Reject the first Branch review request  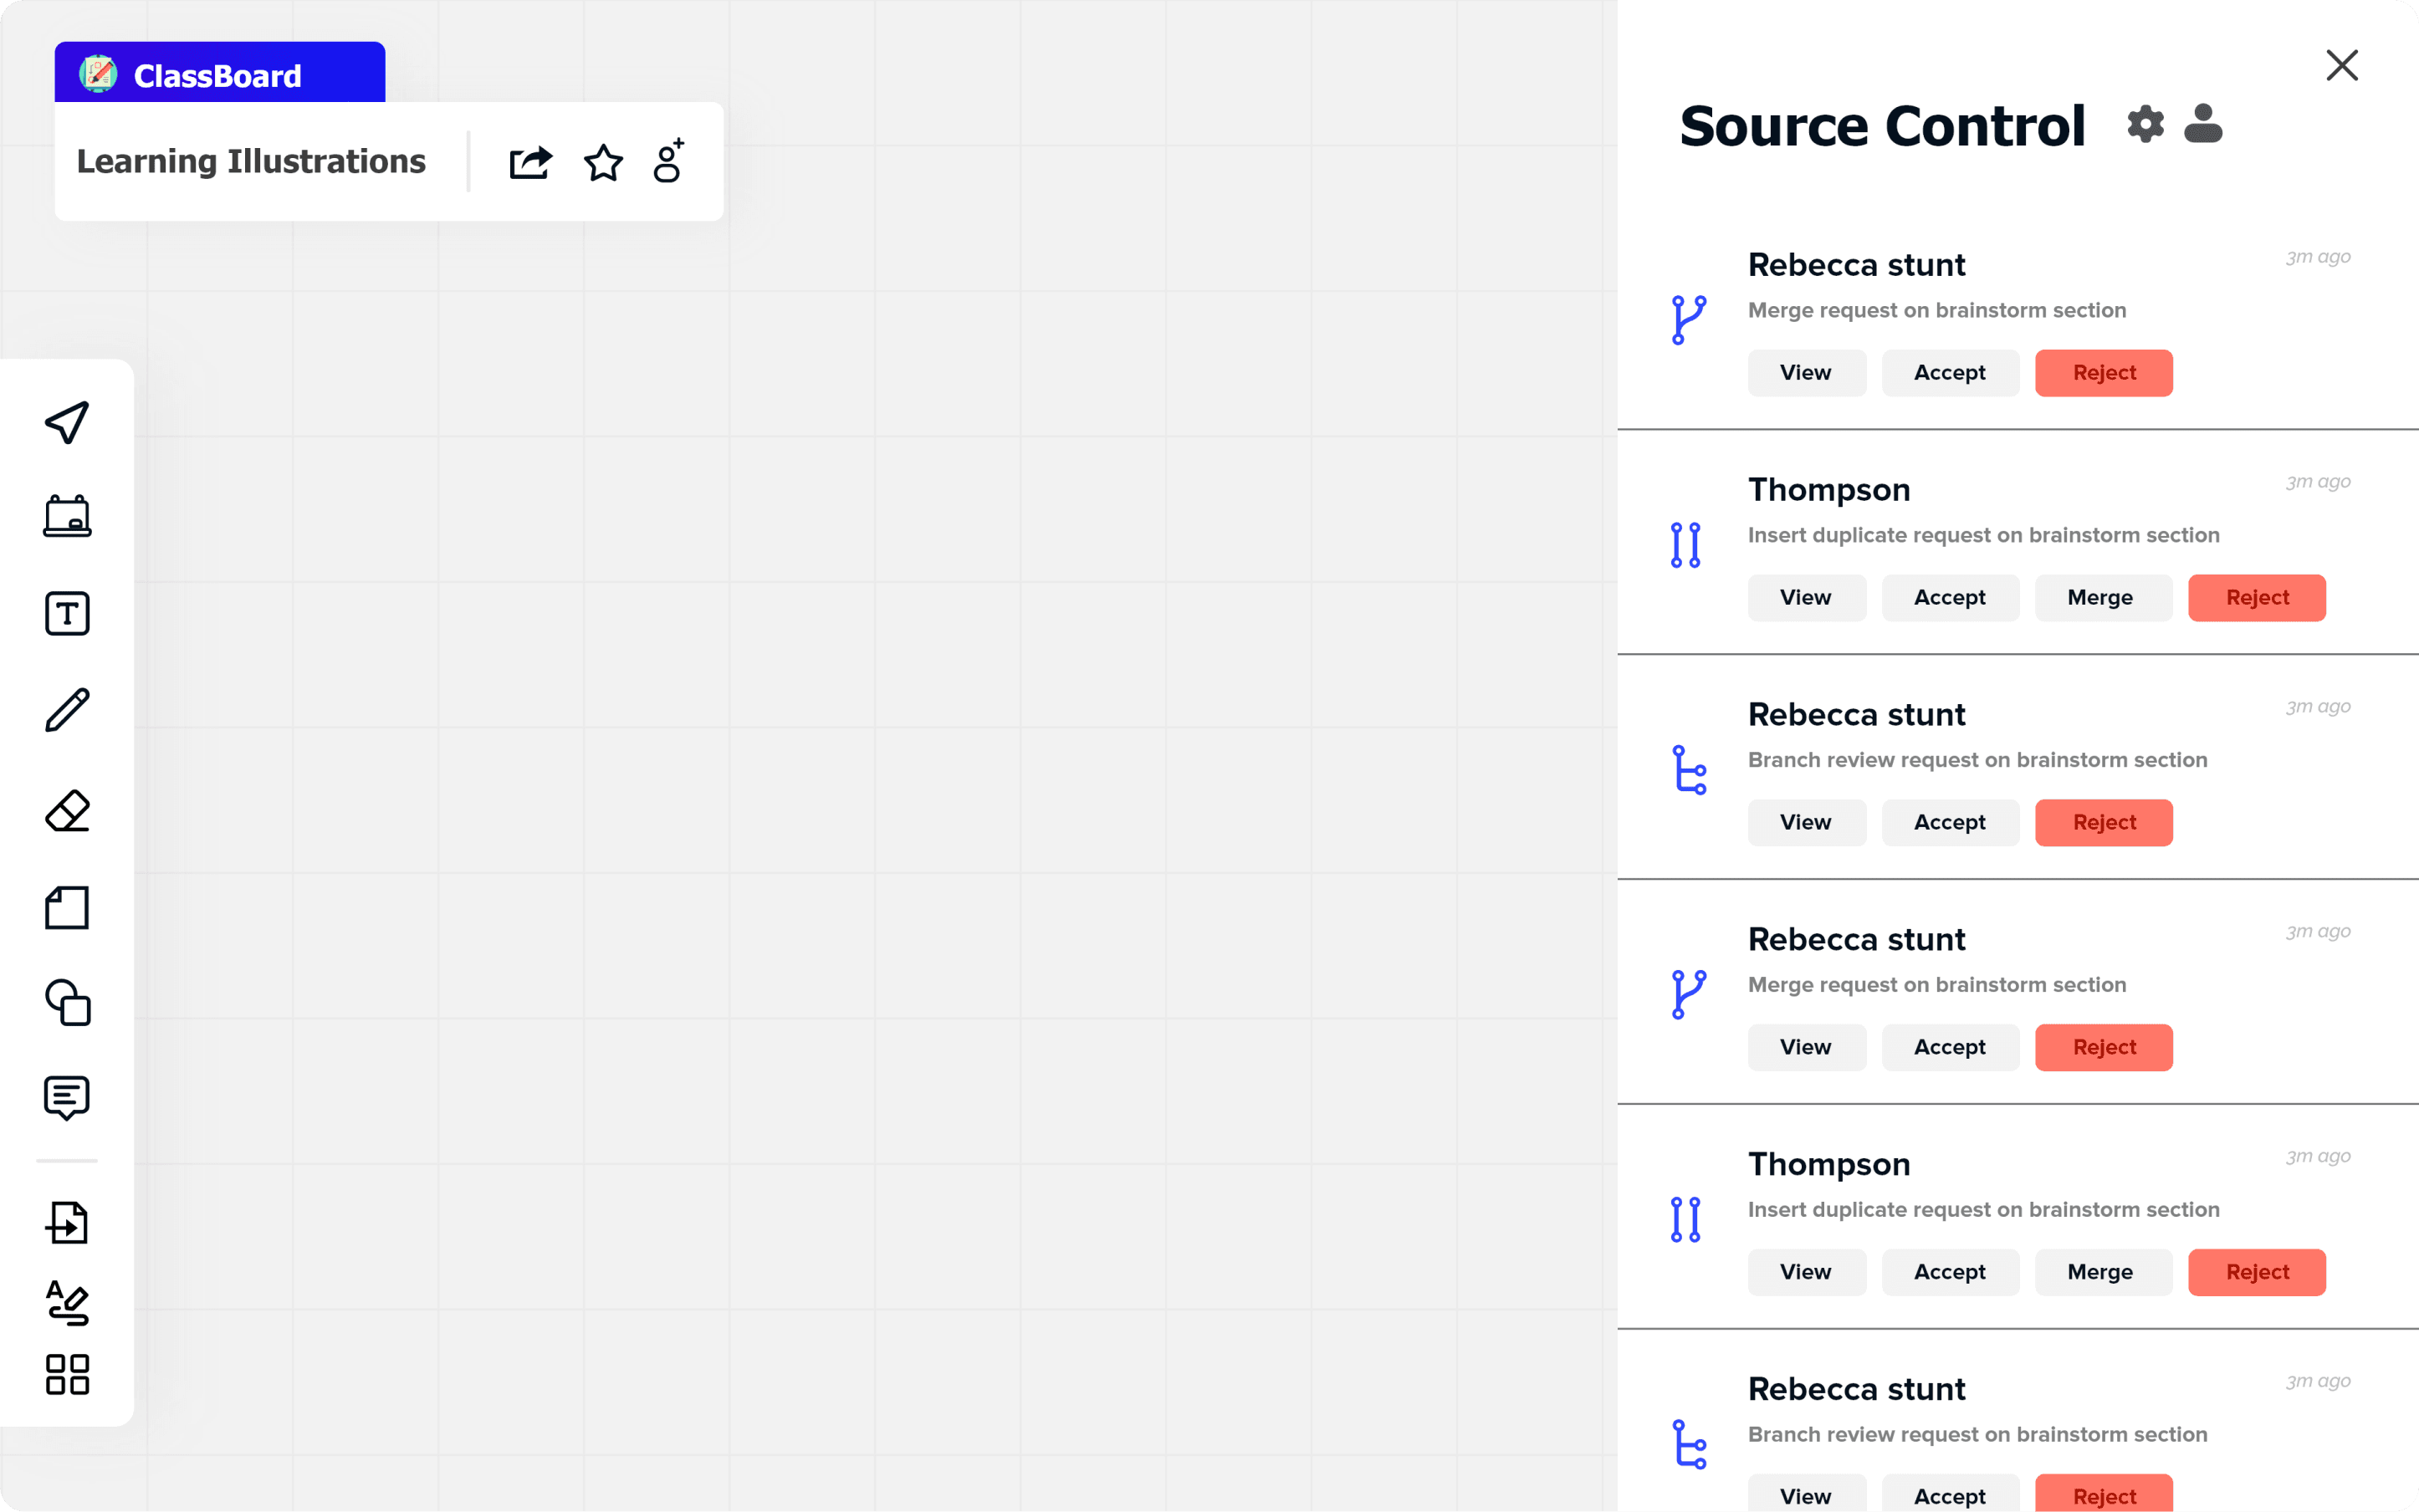tap(2104, 823)
